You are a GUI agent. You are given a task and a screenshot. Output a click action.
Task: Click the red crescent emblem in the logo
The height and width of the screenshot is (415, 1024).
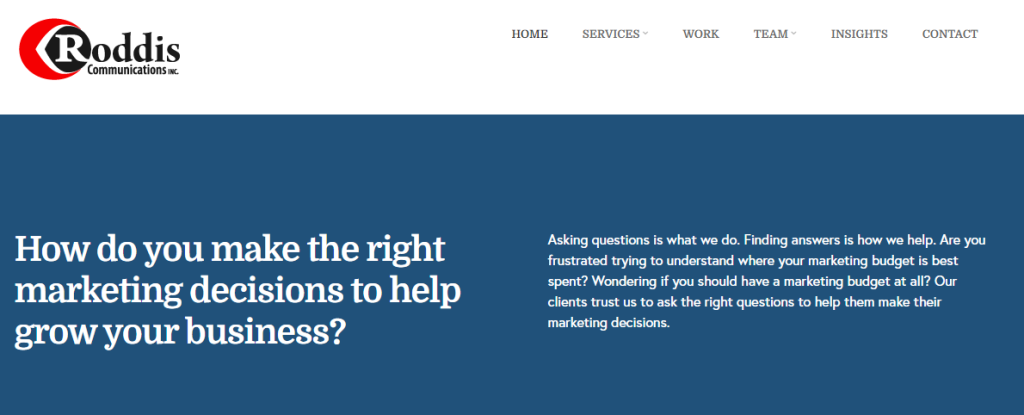[x=33, y=49]
